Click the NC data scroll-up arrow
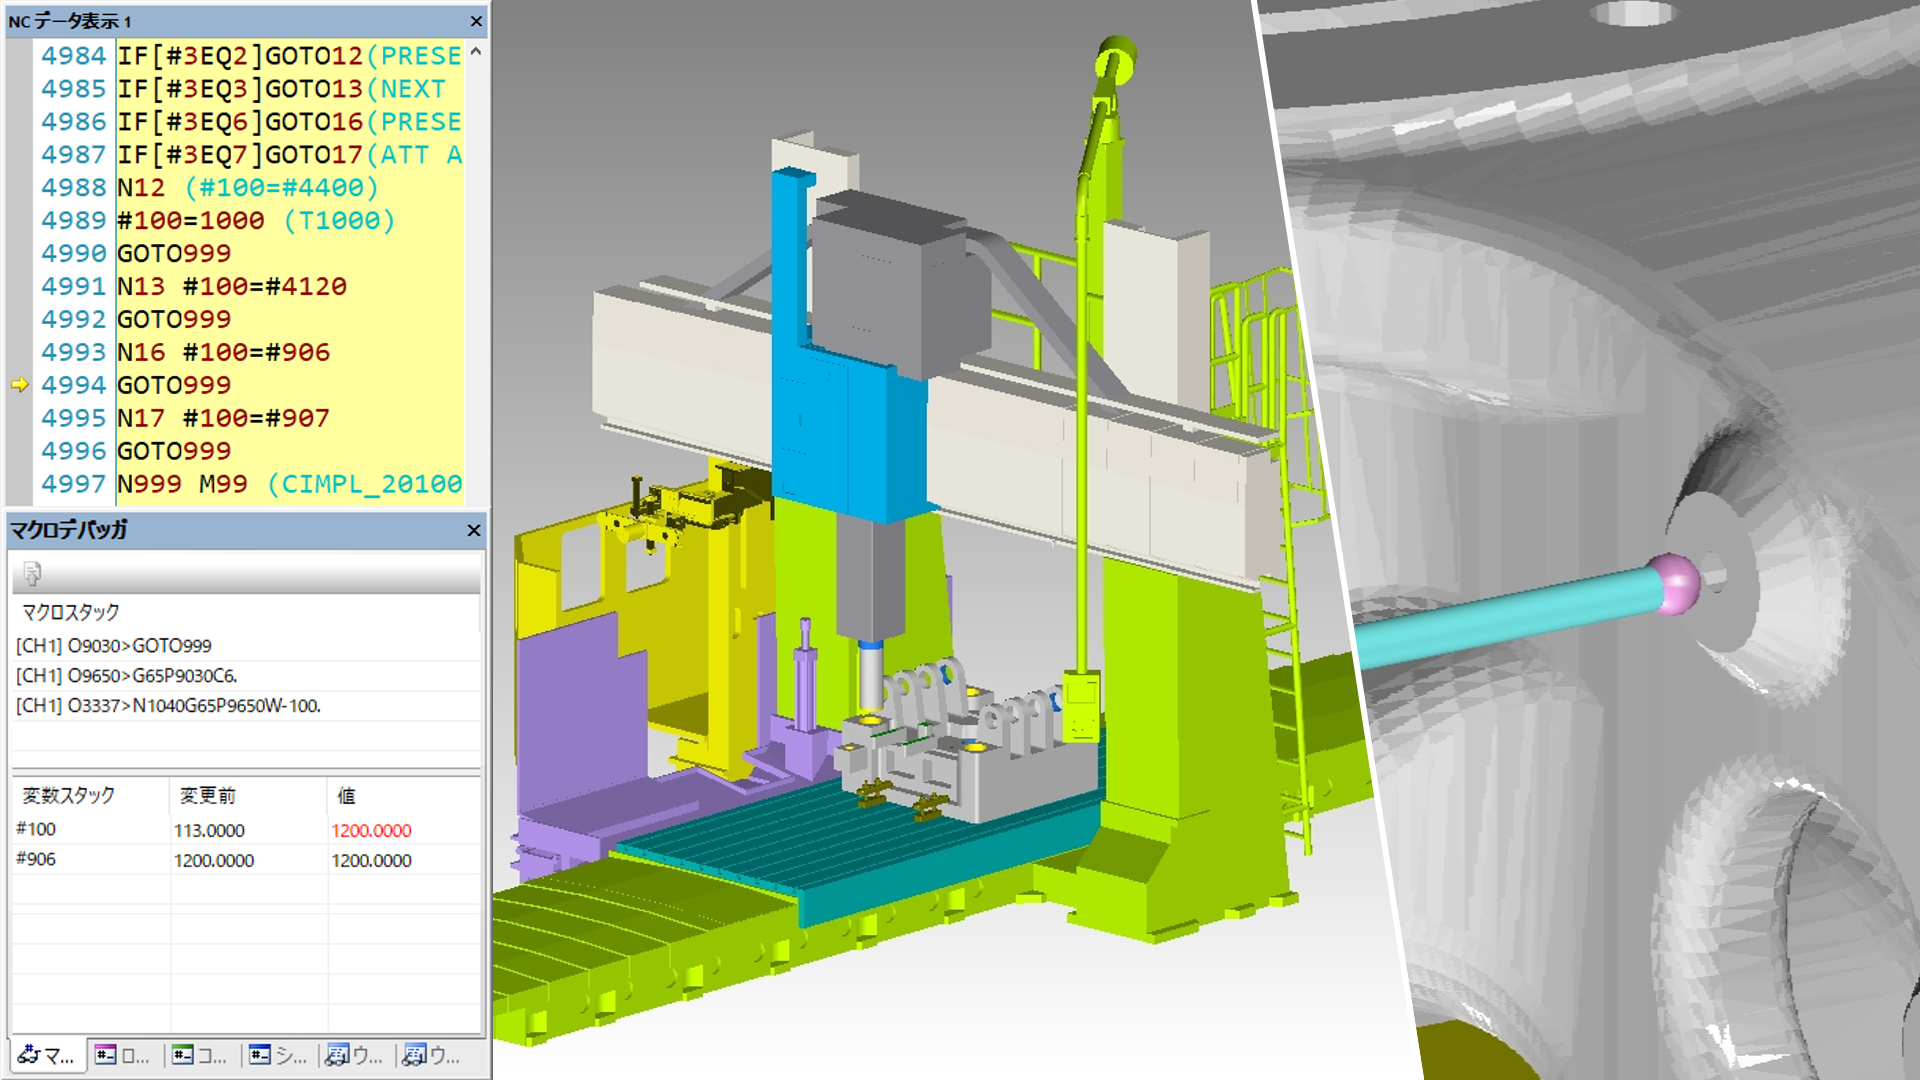1920x1080 pixels. (x=476, y=52)
